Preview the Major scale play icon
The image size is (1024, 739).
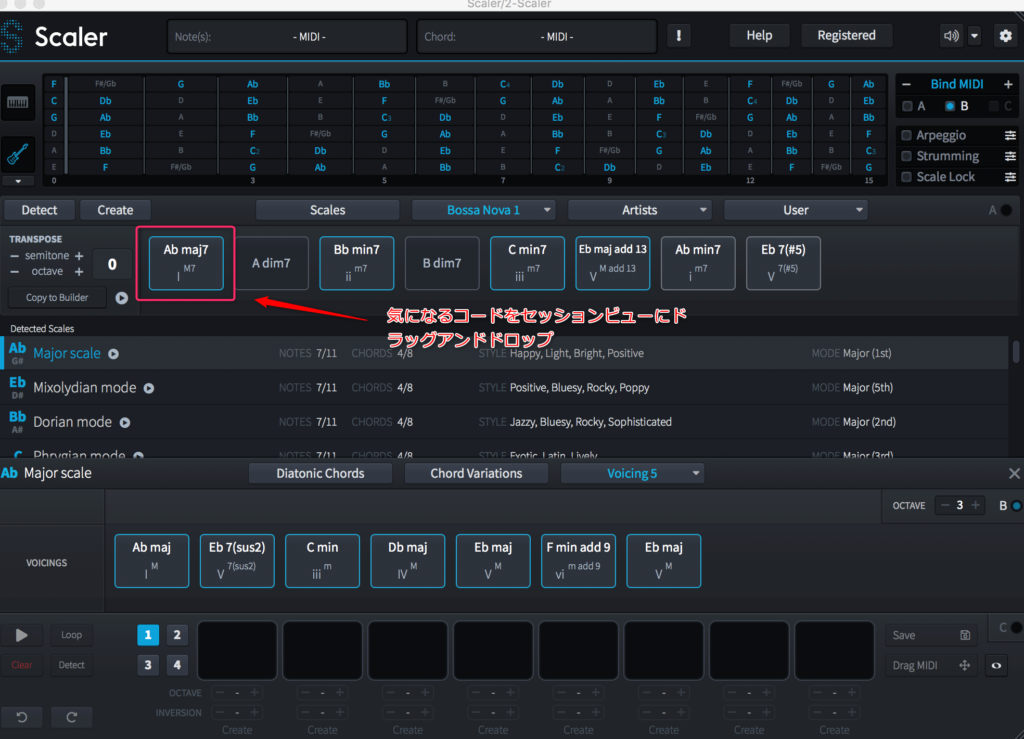[x=113, y=354]
